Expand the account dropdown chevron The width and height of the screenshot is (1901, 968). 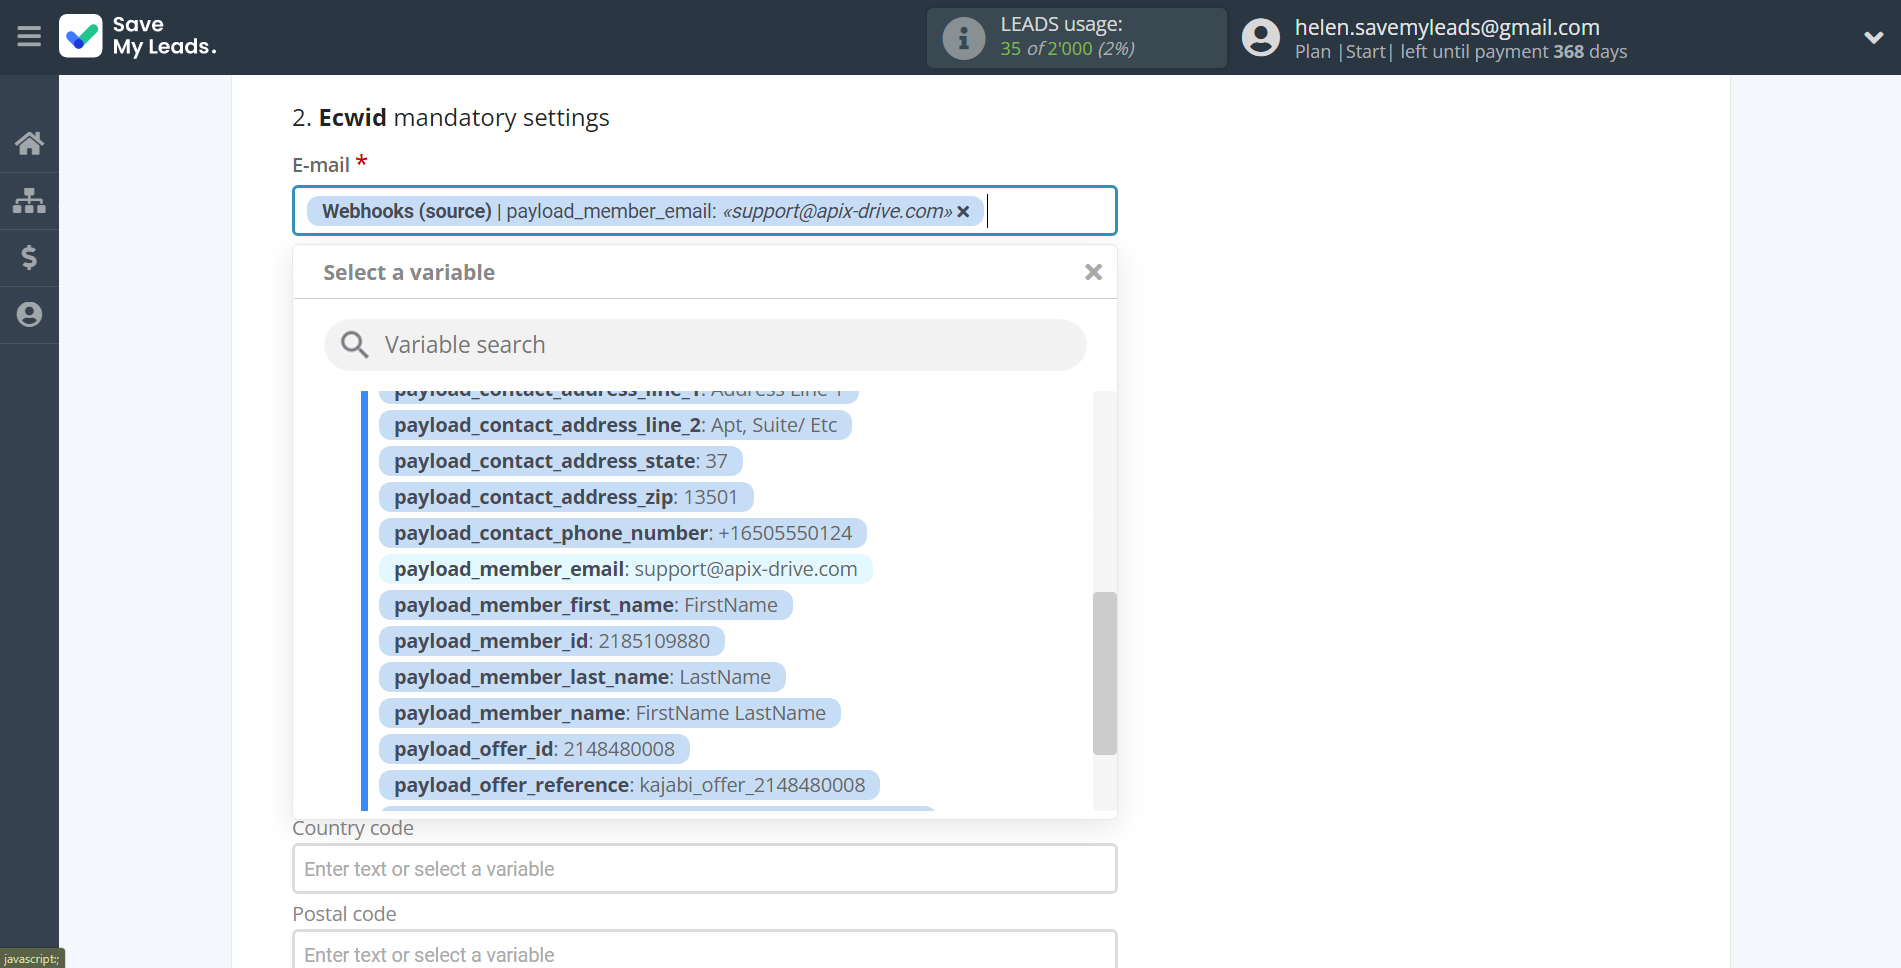click(x=1874, y=38)
